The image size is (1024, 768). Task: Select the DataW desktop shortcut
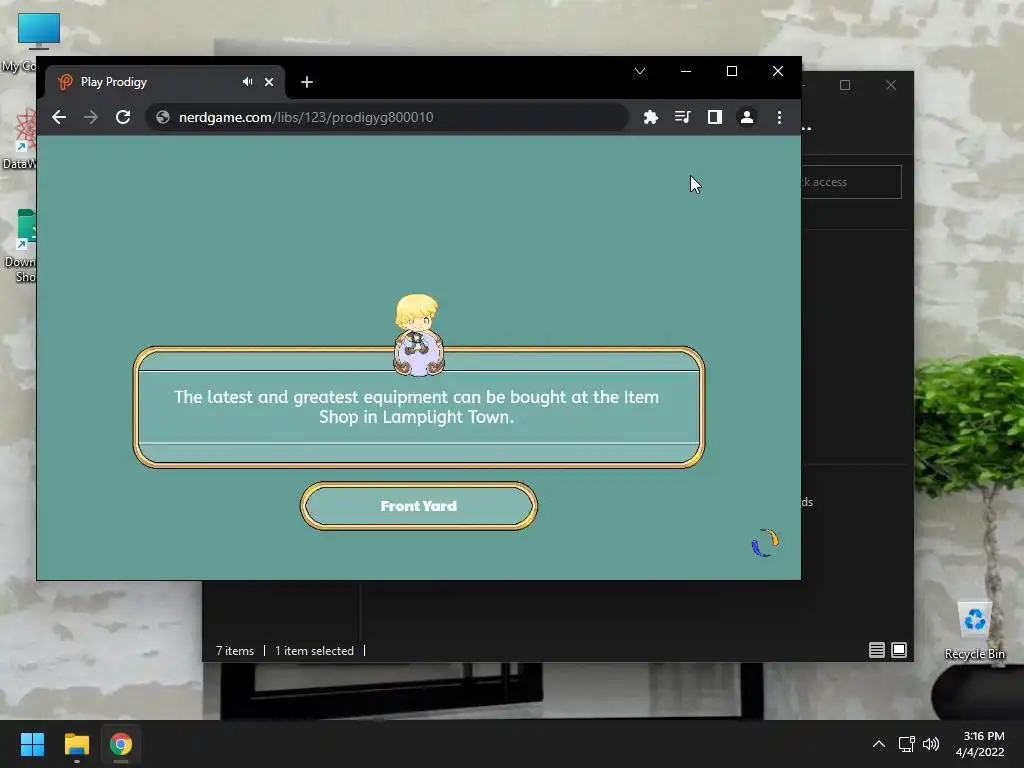[18, 138]
